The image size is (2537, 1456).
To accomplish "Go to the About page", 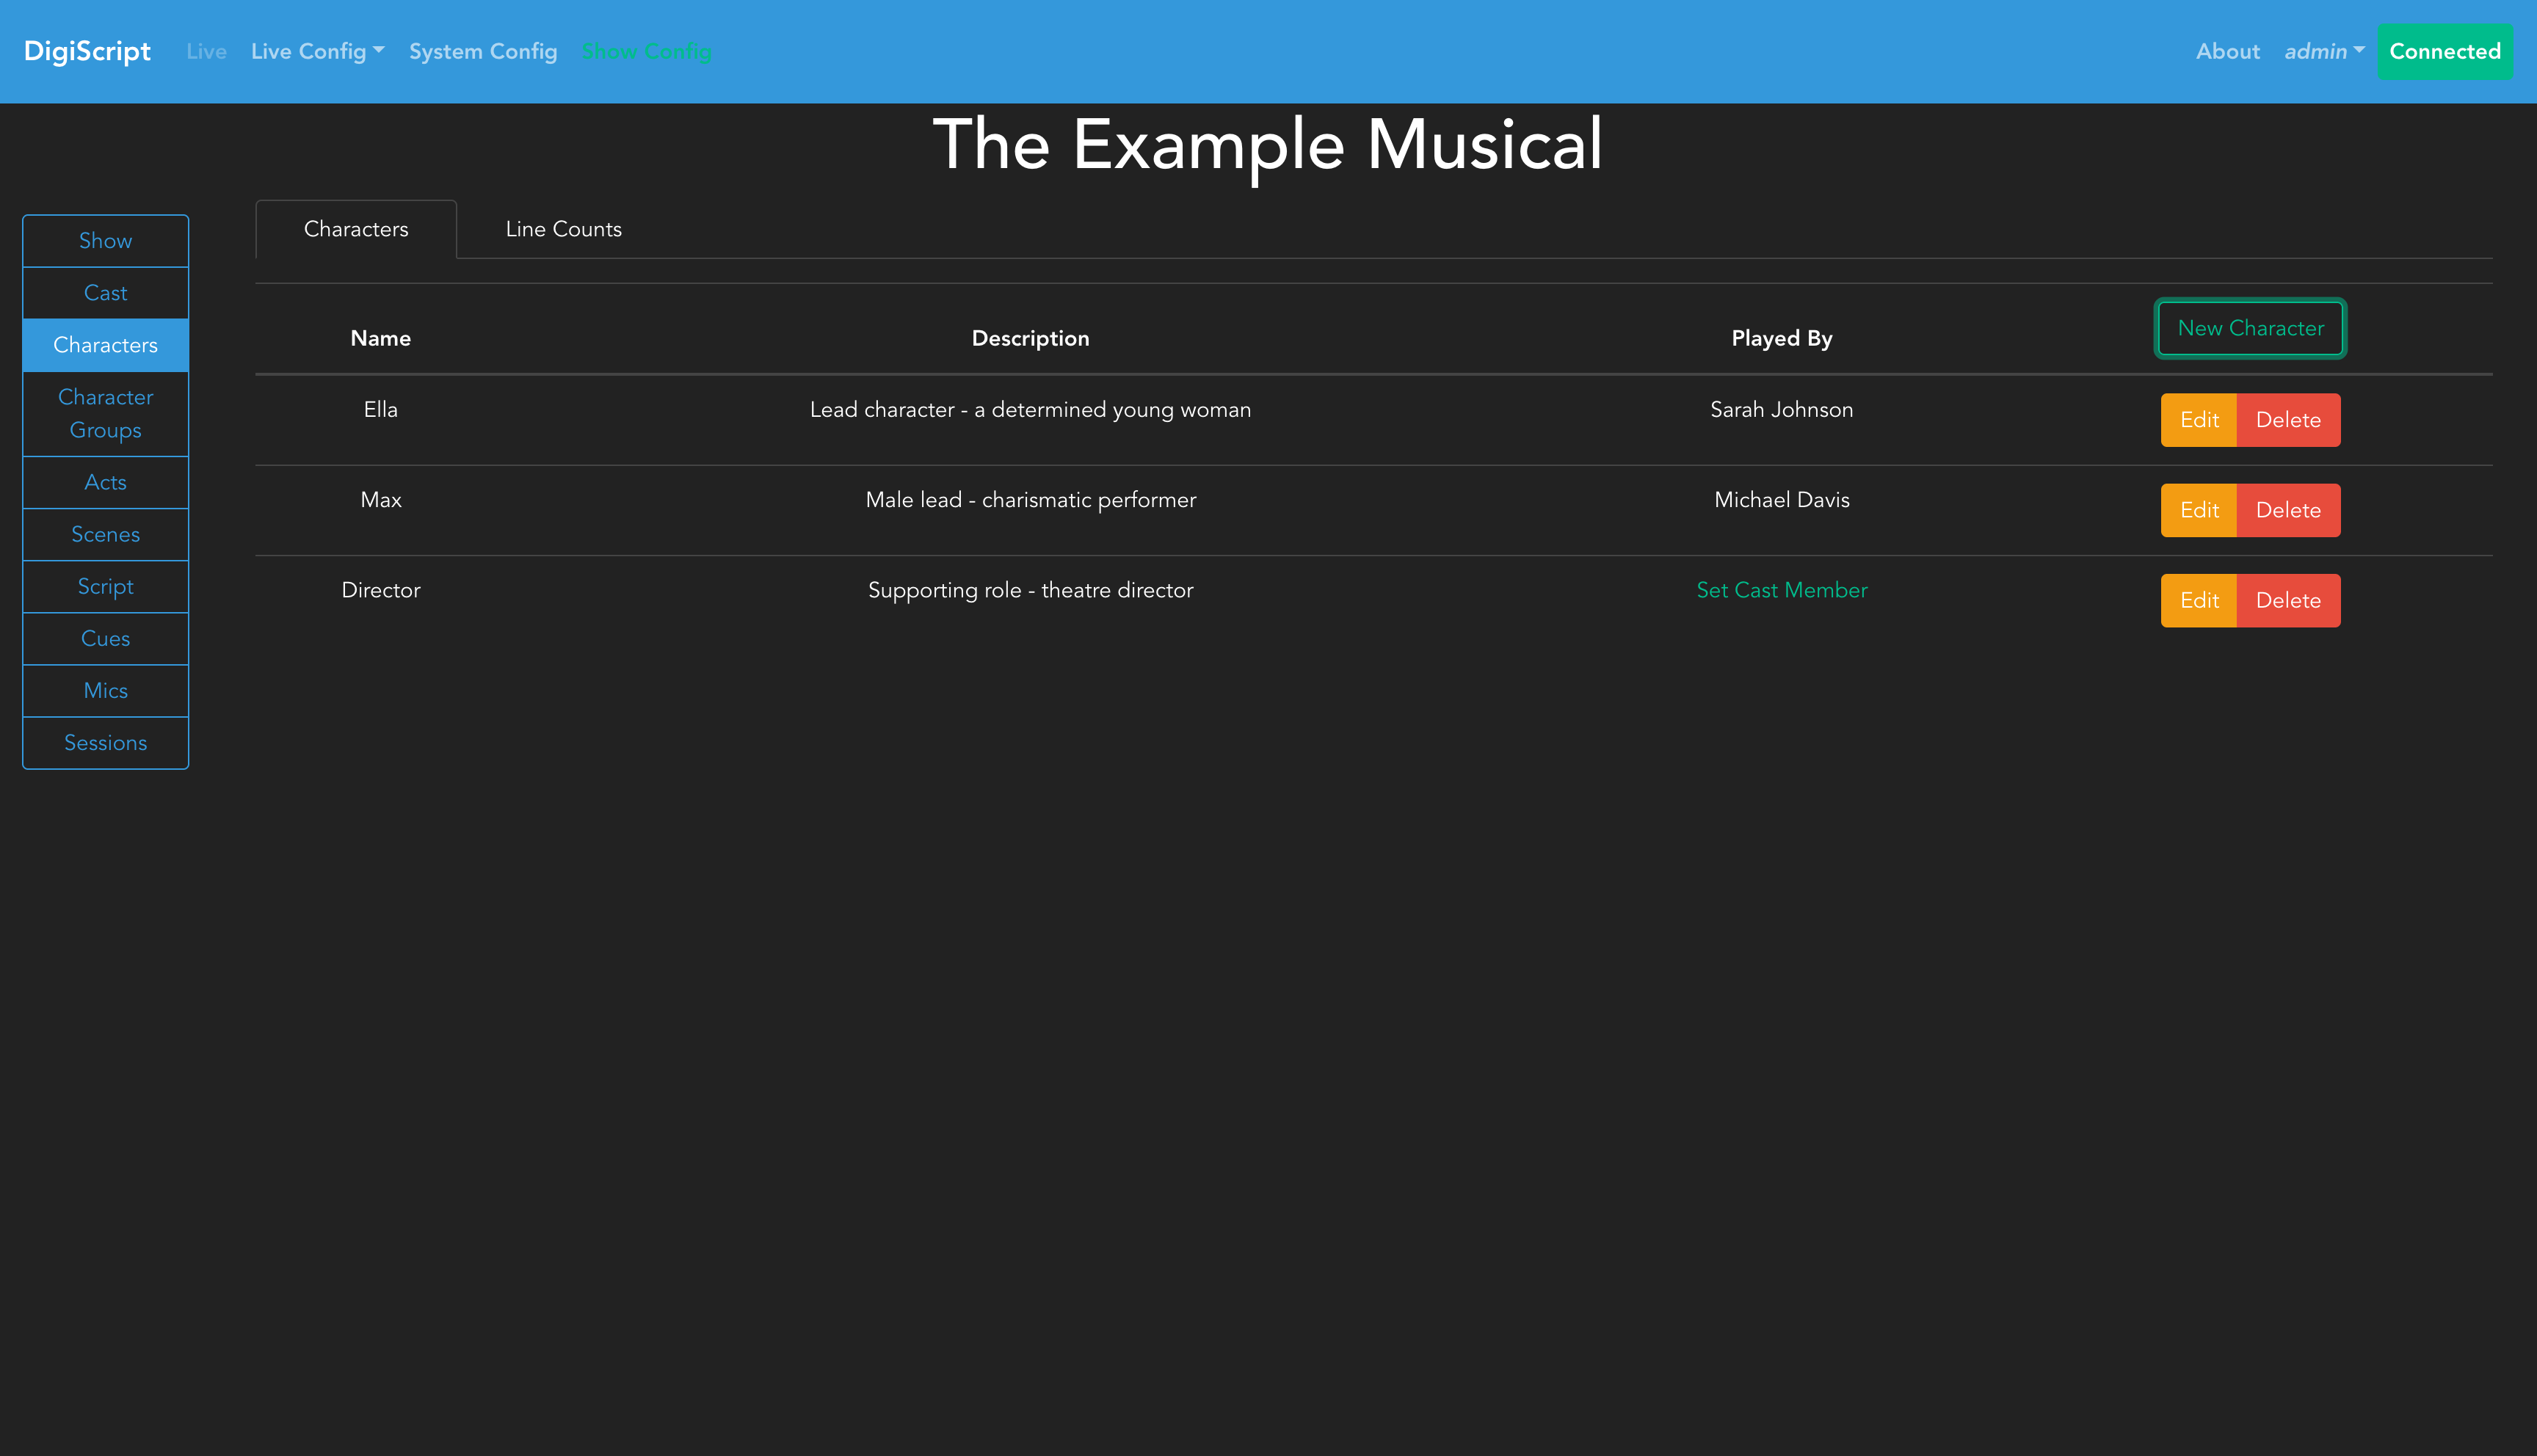I will pyautogui.click(x=2227, y=51).
